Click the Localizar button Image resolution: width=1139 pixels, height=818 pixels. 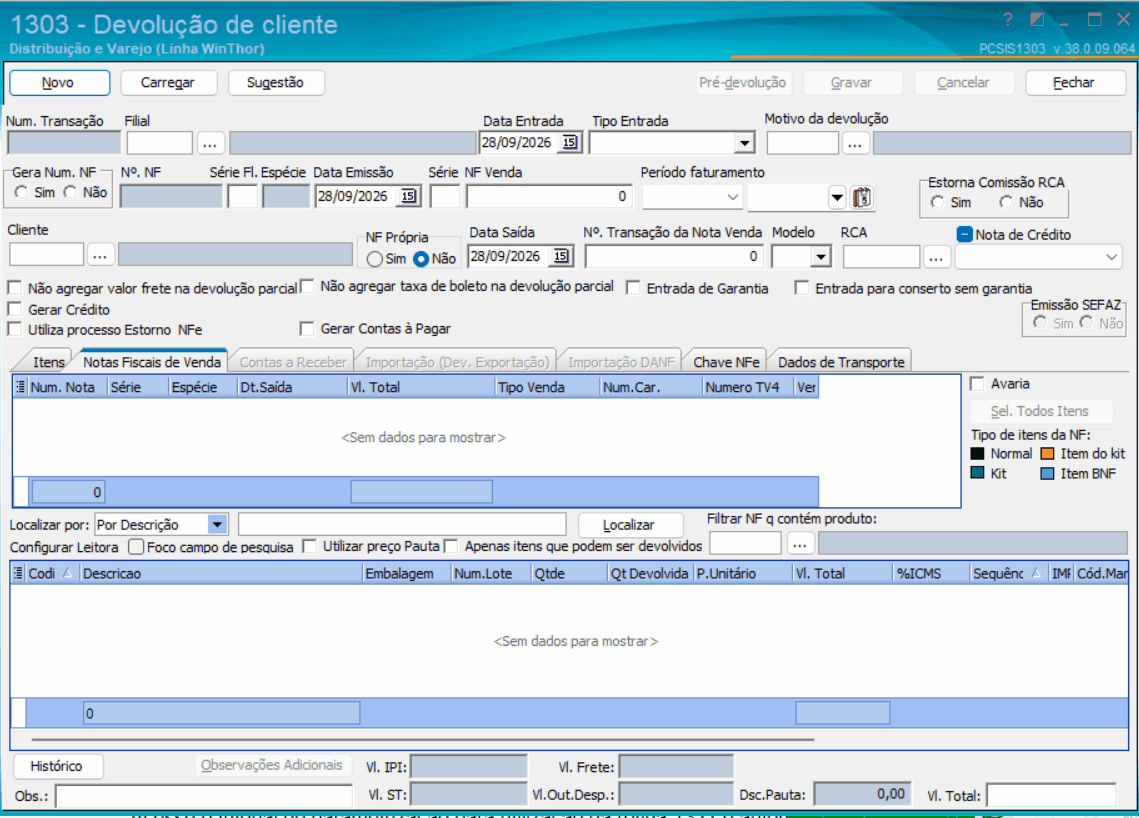[629, 525]
